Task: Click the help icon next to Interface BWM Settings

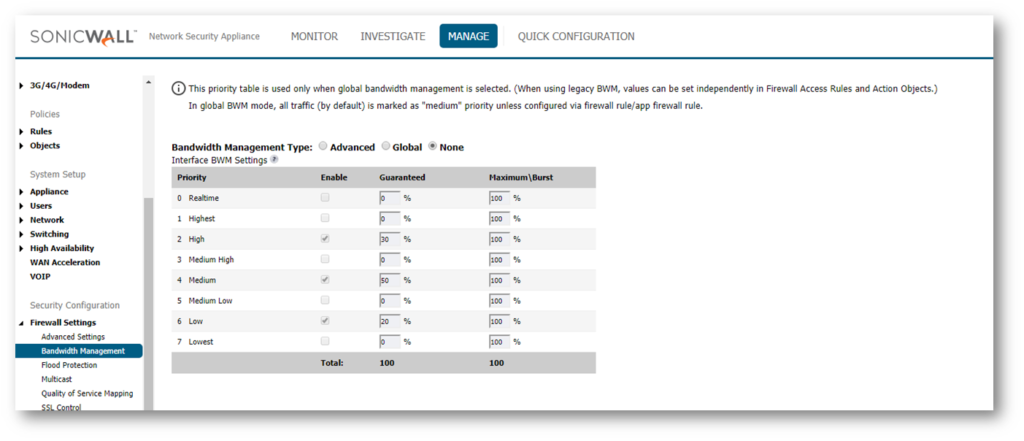Action: click(274, 159)
